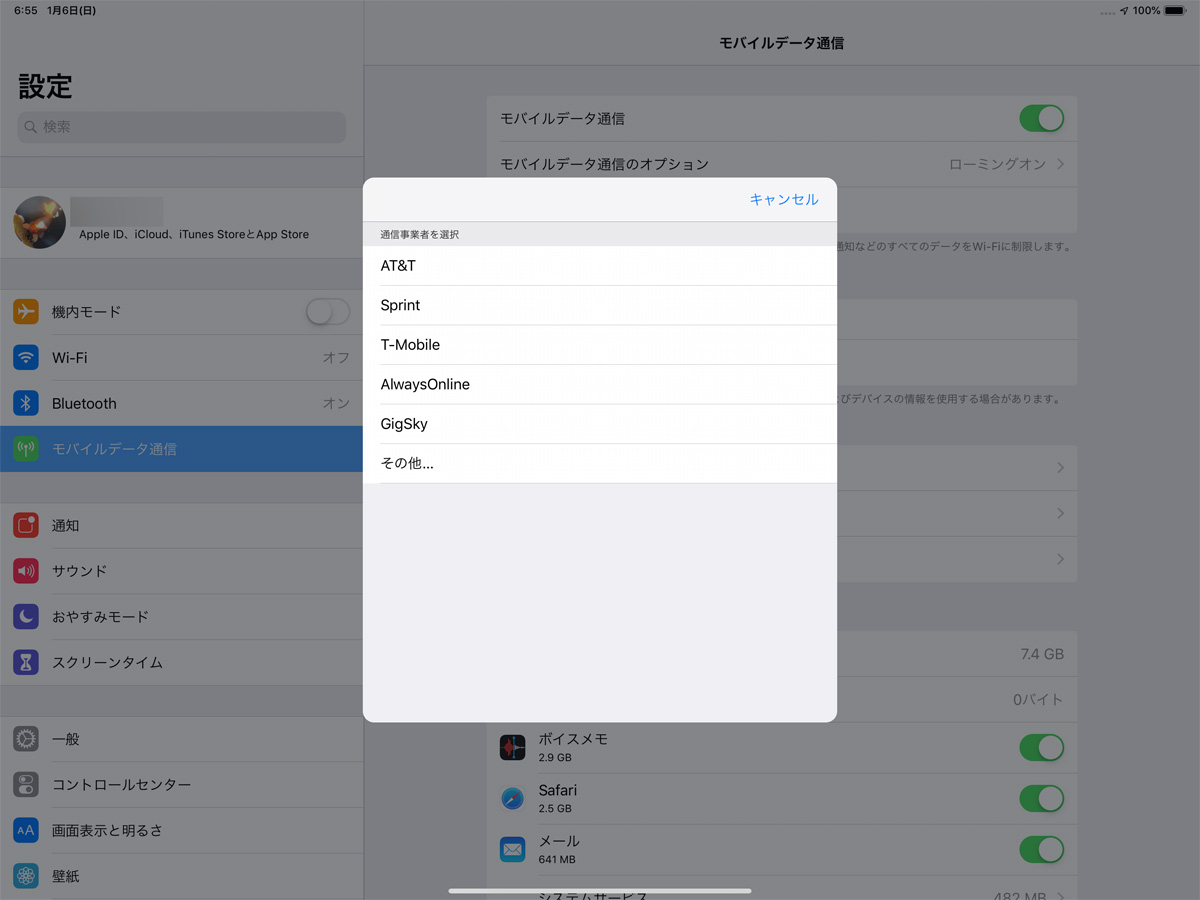Open スクリーンタイム settings
Screen dimensions: 1200x900
(x=181, y=662)
